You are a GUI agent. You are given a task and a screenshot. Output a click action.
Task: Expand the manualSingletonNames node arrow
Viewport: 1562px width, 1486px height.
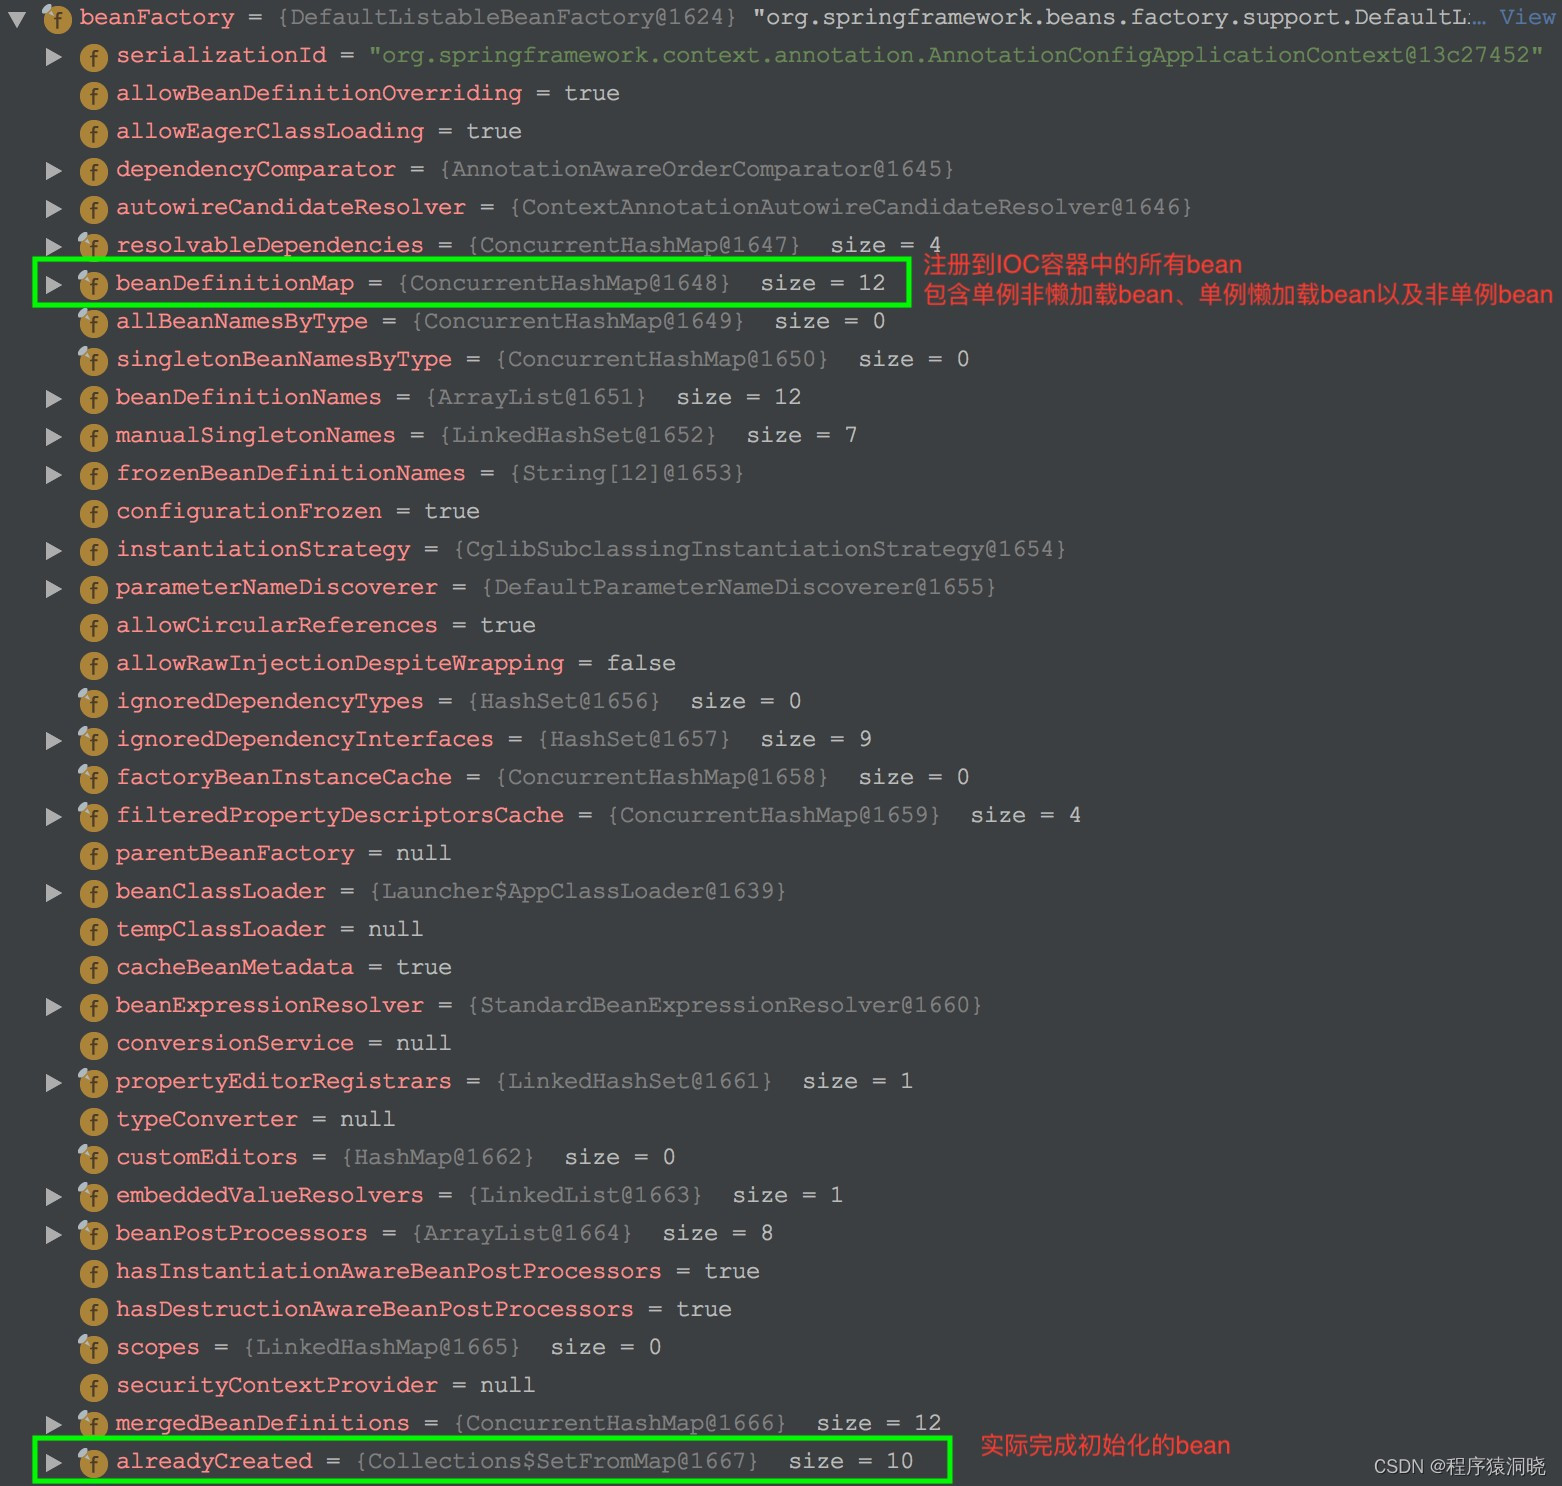point(54,437)
